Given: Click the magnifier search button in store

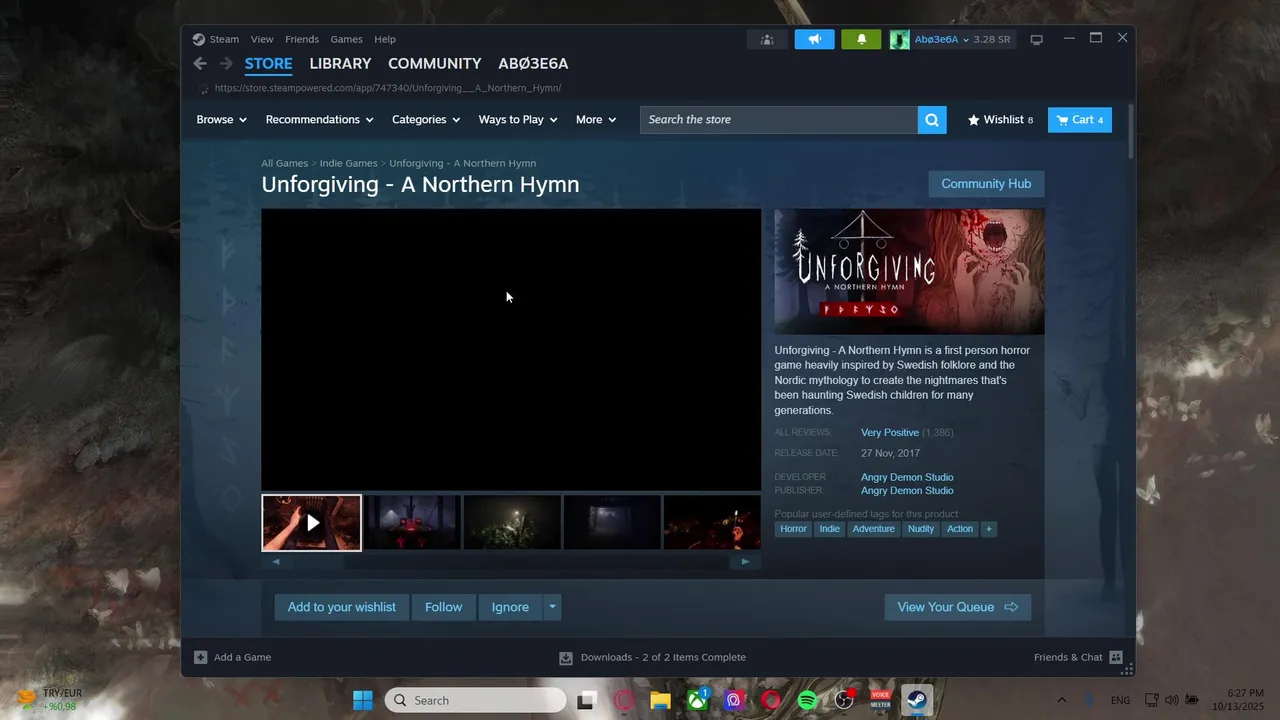Looking at the screenshot, I should click(x=932, y=120).
